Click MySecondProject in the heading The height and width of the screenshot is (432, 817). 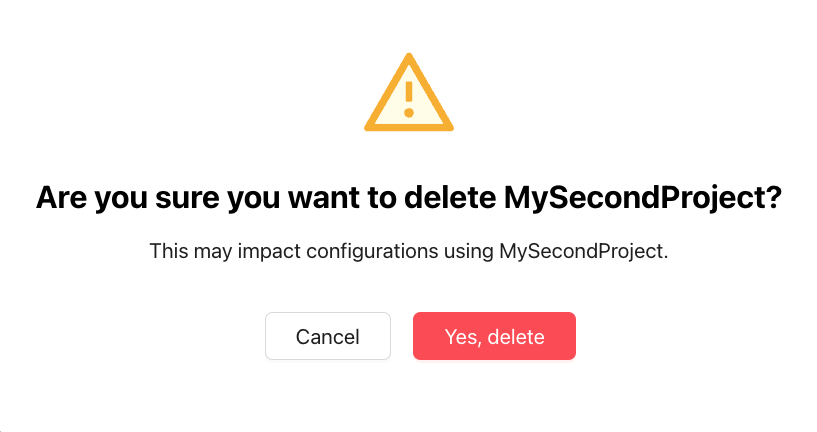tap(637, 198)
